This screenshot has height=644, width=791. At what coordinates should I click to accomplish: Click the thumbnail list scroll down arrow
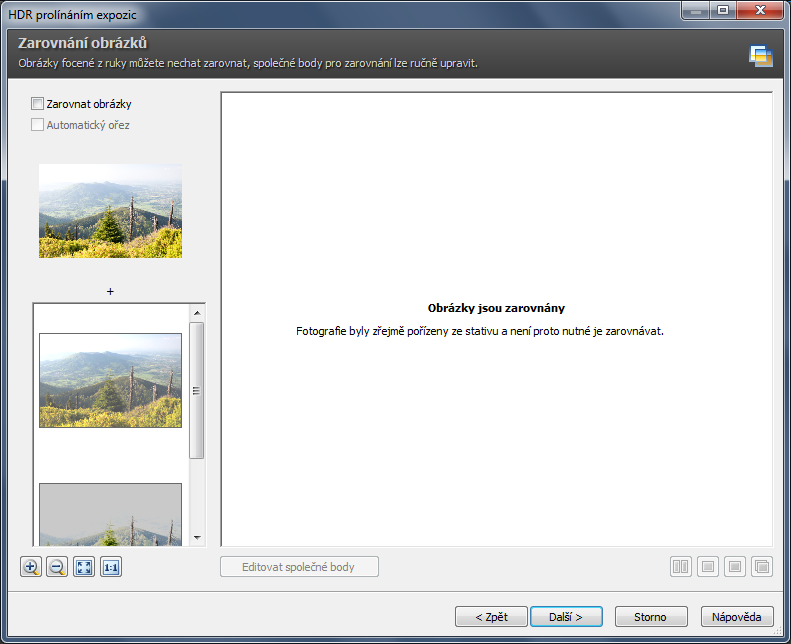coord(197,538)
